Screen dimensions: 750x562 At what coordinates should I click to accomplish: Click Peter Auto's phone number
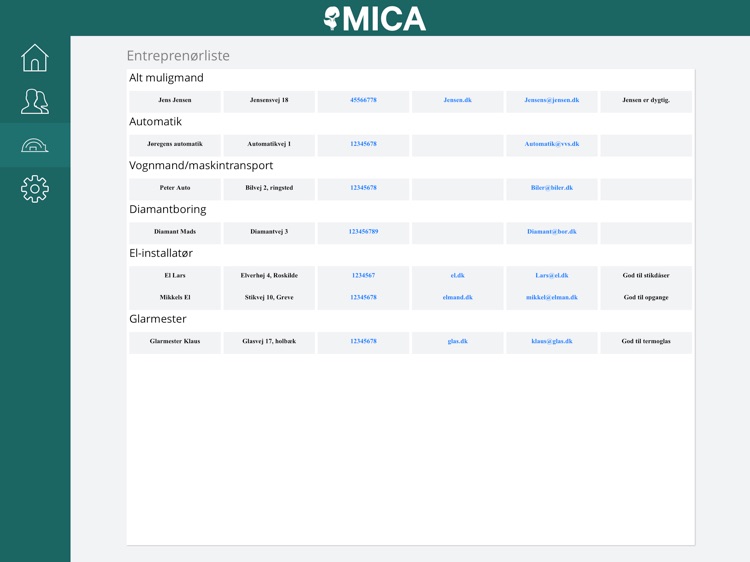(x=363, y=187)
